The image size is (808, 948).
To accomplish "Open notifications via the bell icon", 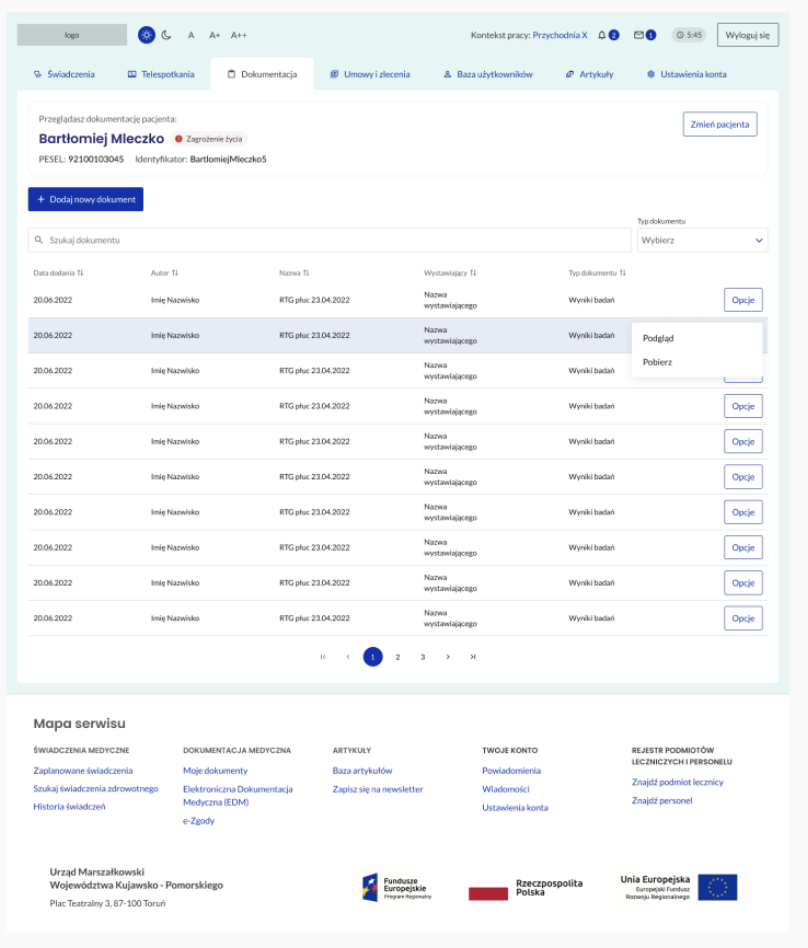I will pyautogui.click(x=602, y=33).
